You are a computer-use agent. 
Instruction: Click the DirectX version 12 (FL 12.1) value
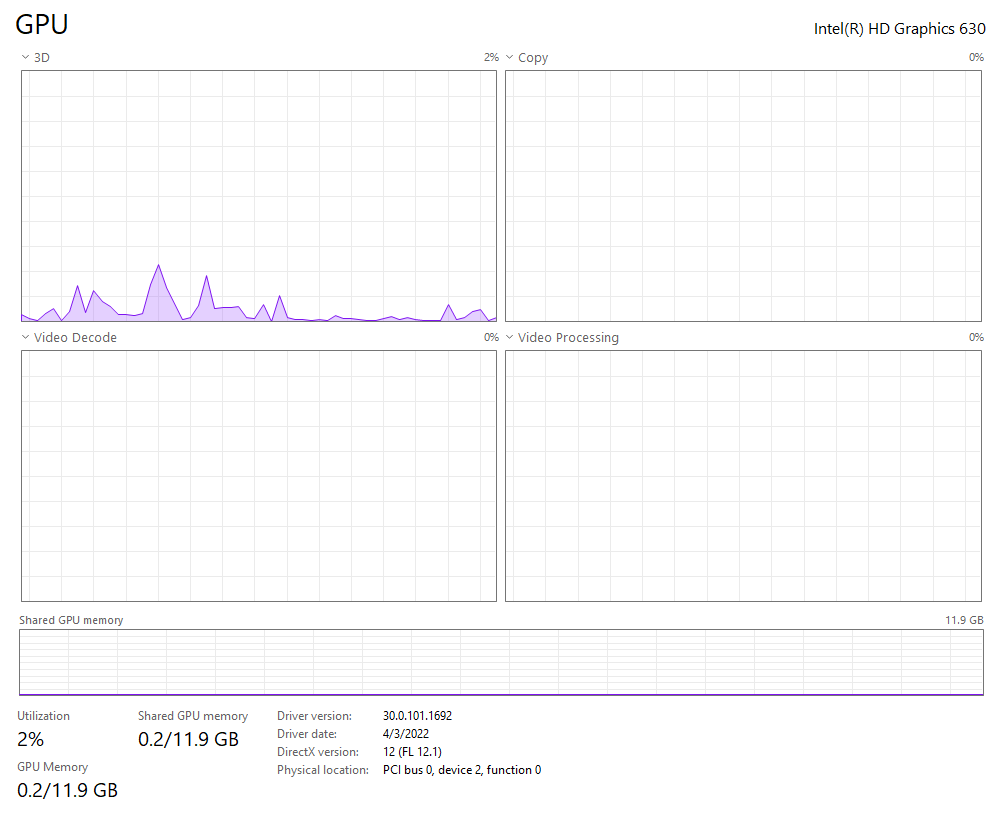pyautogui.click(x=412, y=752)
